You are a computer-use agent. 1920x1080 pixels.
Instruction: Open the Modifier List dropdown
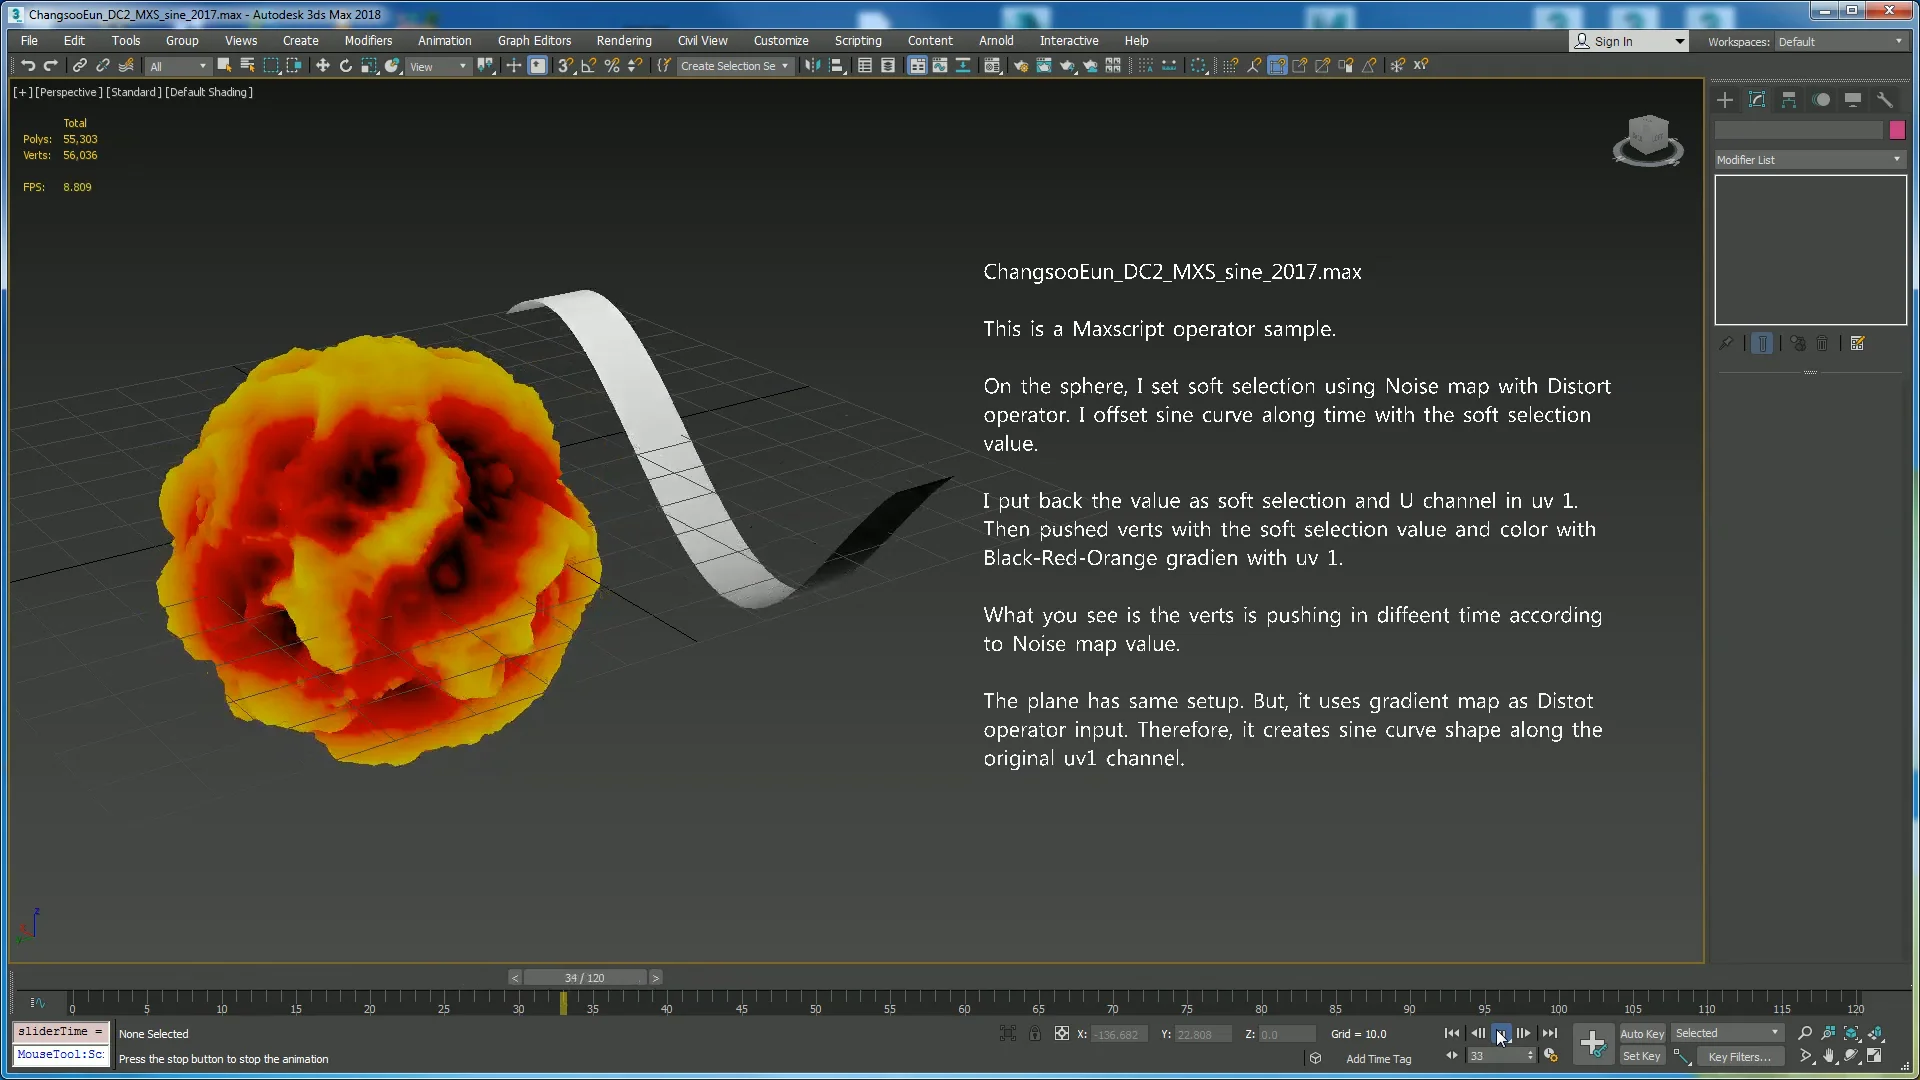pyautogui.click(x=1809, y=160)
